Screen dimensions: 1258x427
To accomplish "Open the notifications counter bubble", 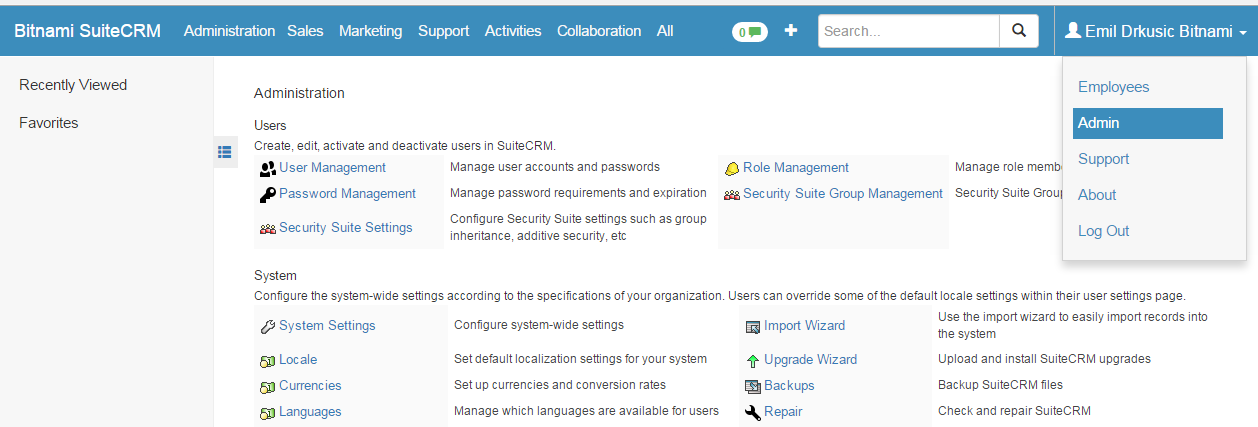I will 748,32.
